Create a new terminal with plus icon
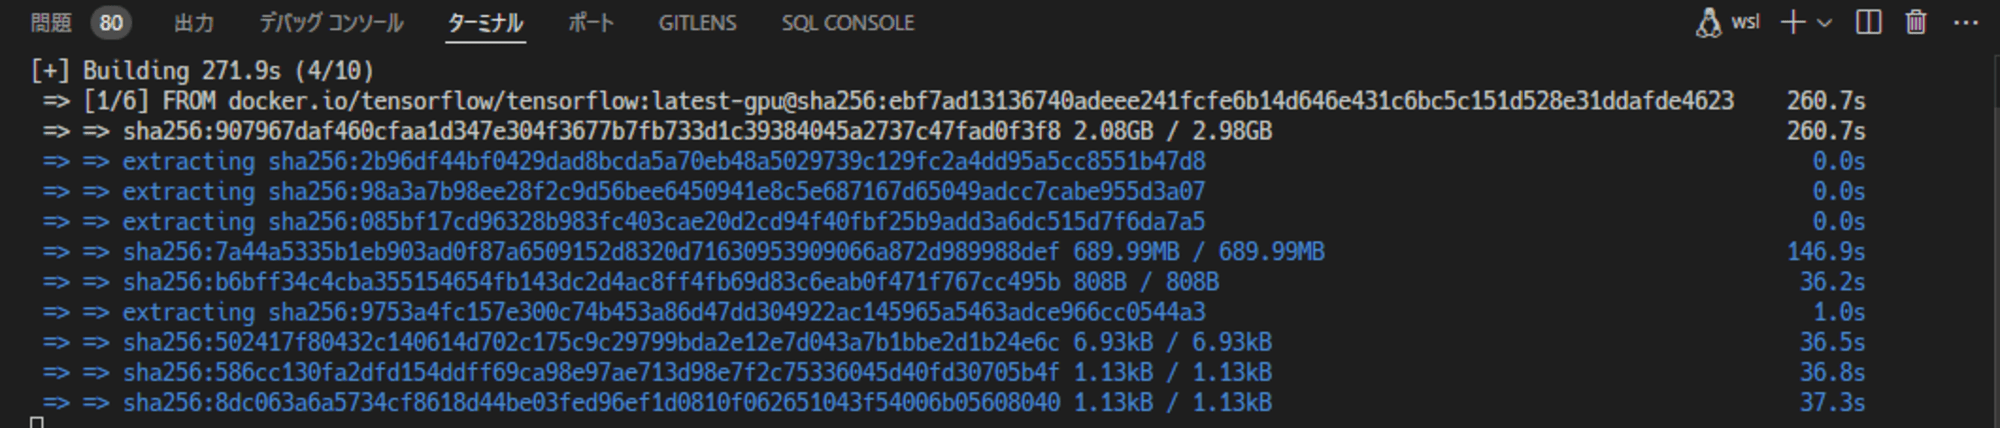The width and height of the screenshot is (2000, 428). 1794,22
